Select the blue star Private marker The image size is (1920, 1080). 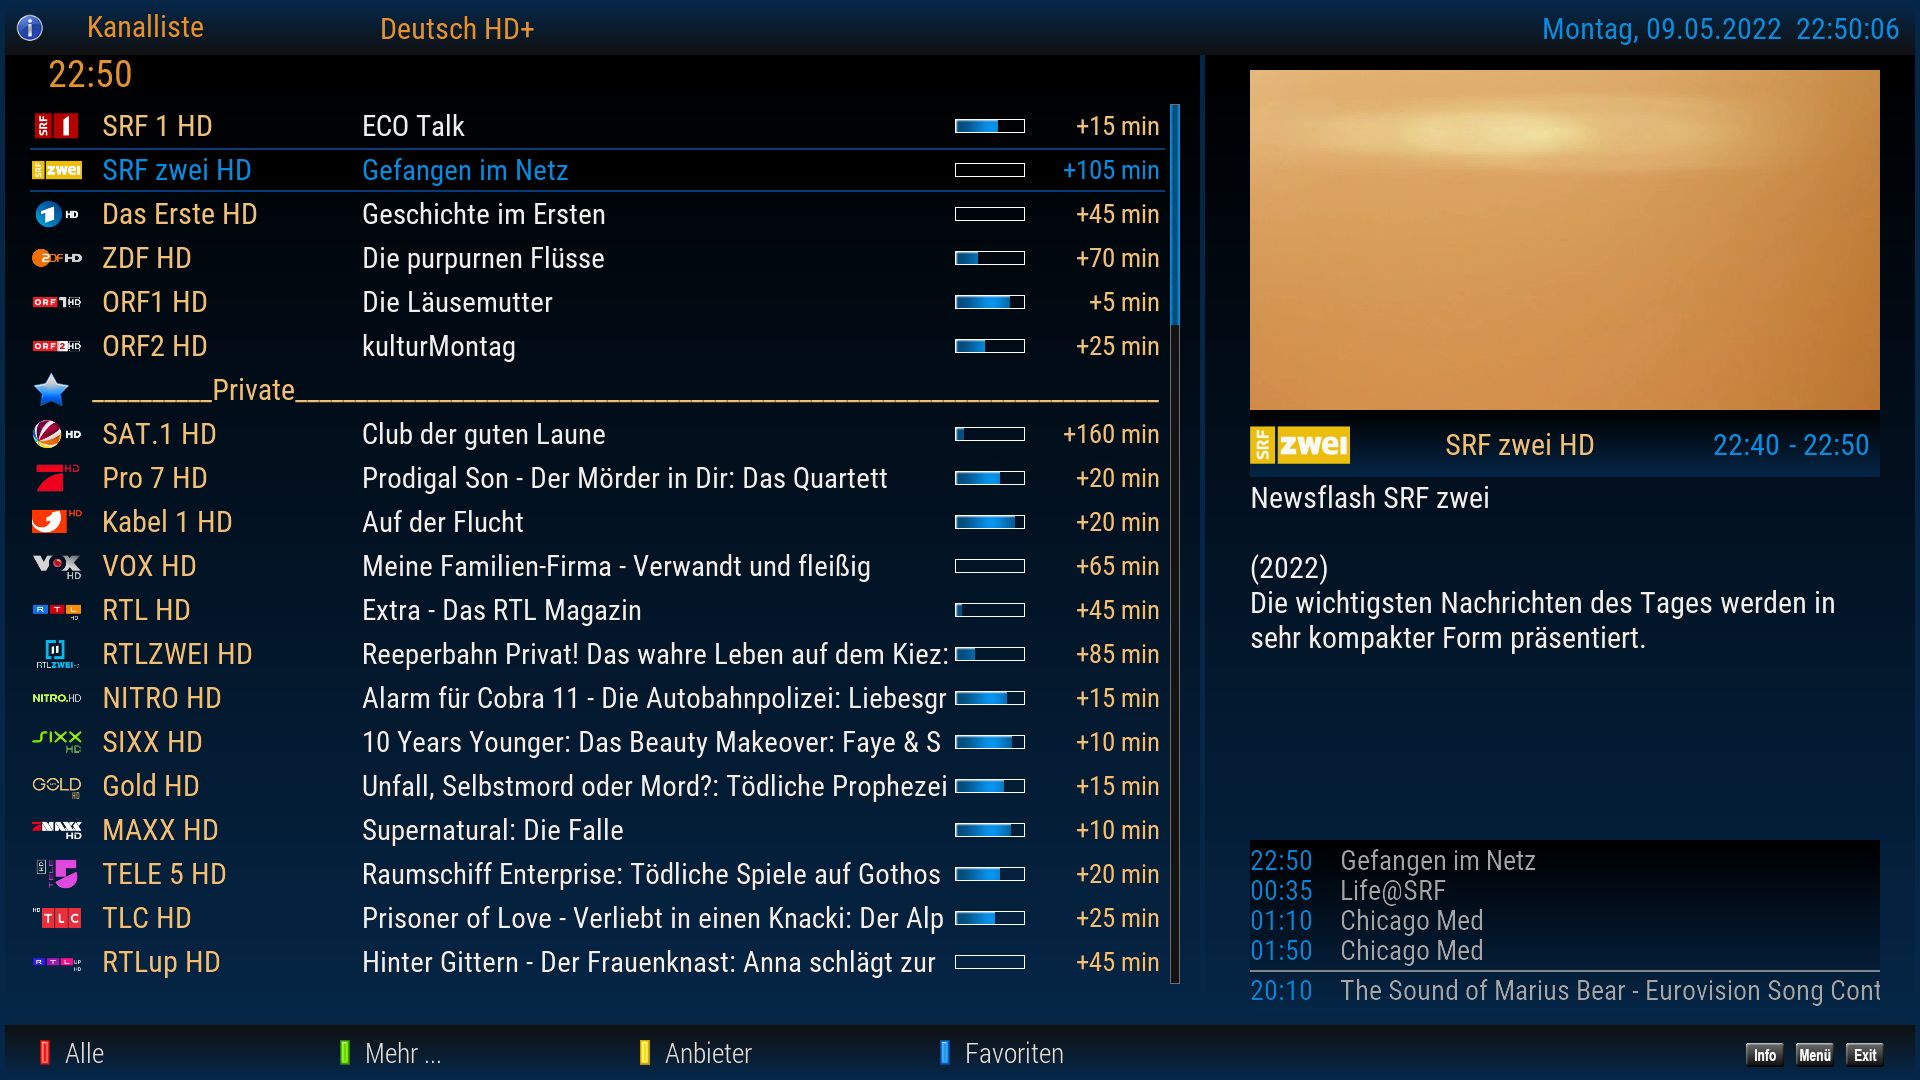[51, 390]
